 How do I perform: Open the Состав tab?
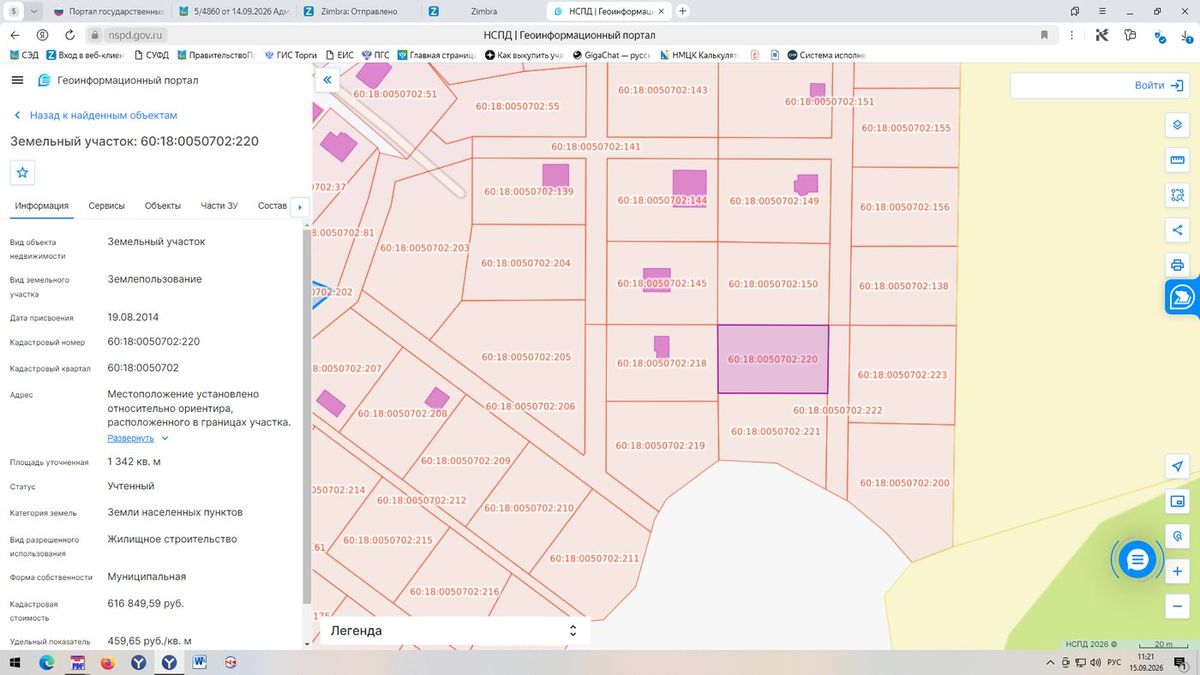tap(272, 206)
